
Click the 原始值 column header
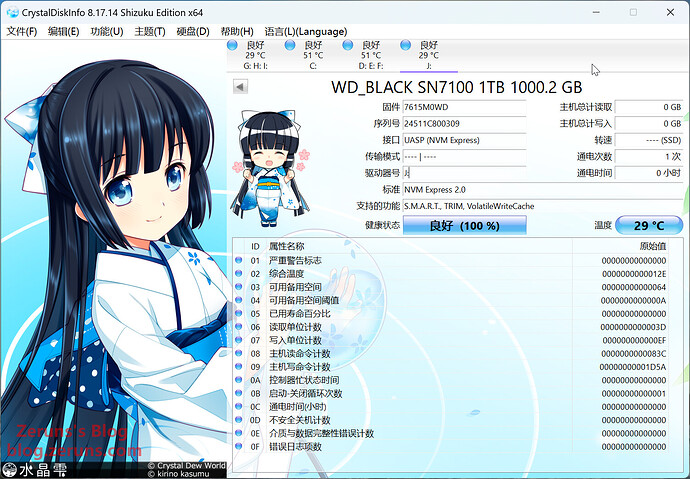[x=651, y=246]
